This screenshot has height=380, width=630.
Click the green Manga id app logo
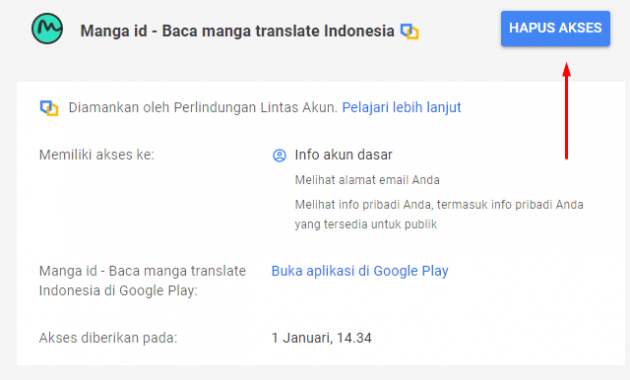pyautogui.click(x=47, y=29)
